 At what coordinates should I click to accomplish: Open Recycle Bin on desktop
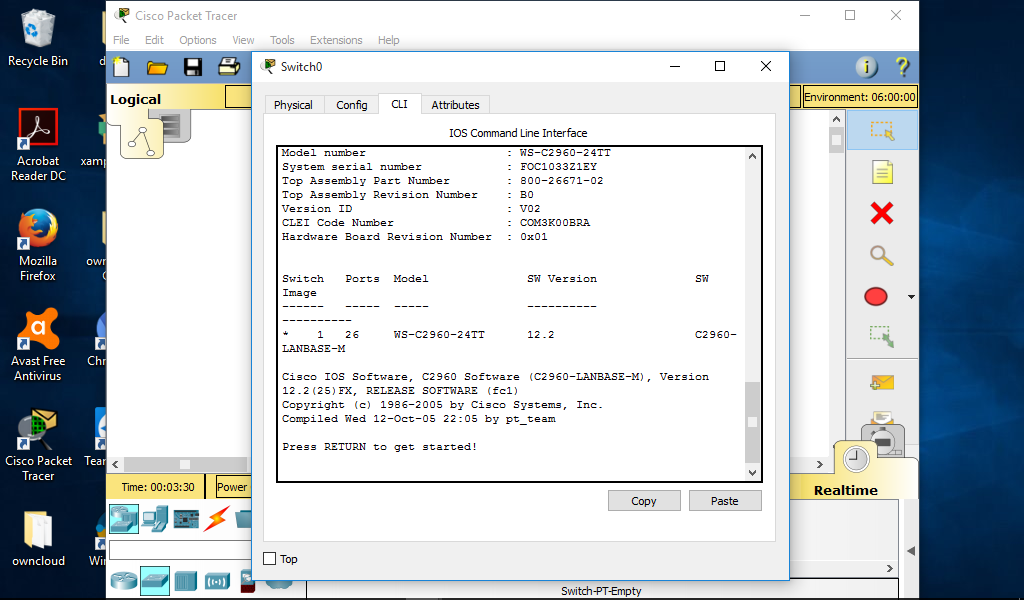tap(37, 38)
